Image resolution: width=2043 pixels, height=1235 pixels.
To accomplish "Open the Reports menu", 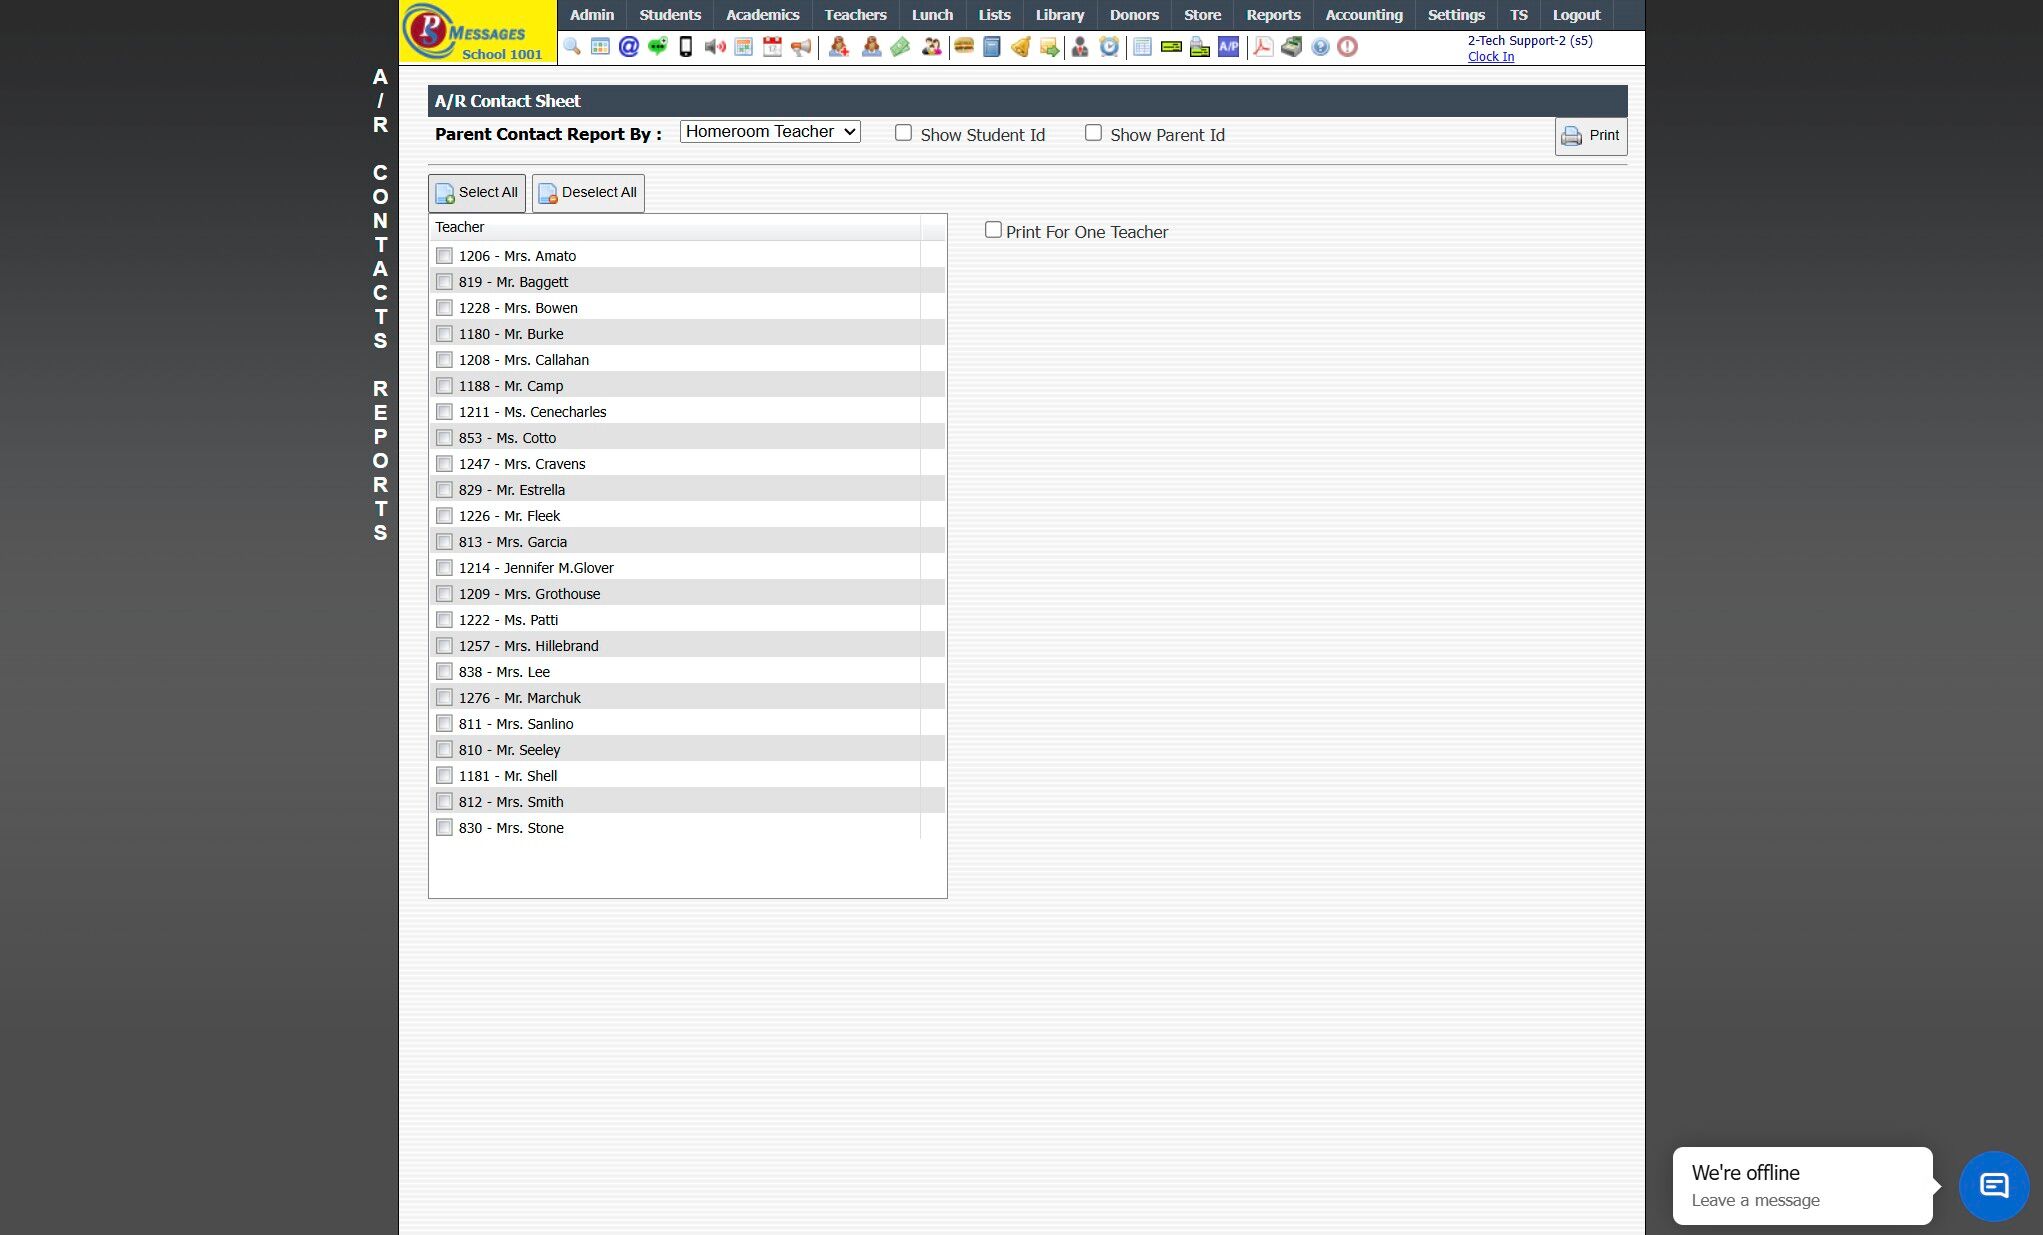I will 1272,15.
